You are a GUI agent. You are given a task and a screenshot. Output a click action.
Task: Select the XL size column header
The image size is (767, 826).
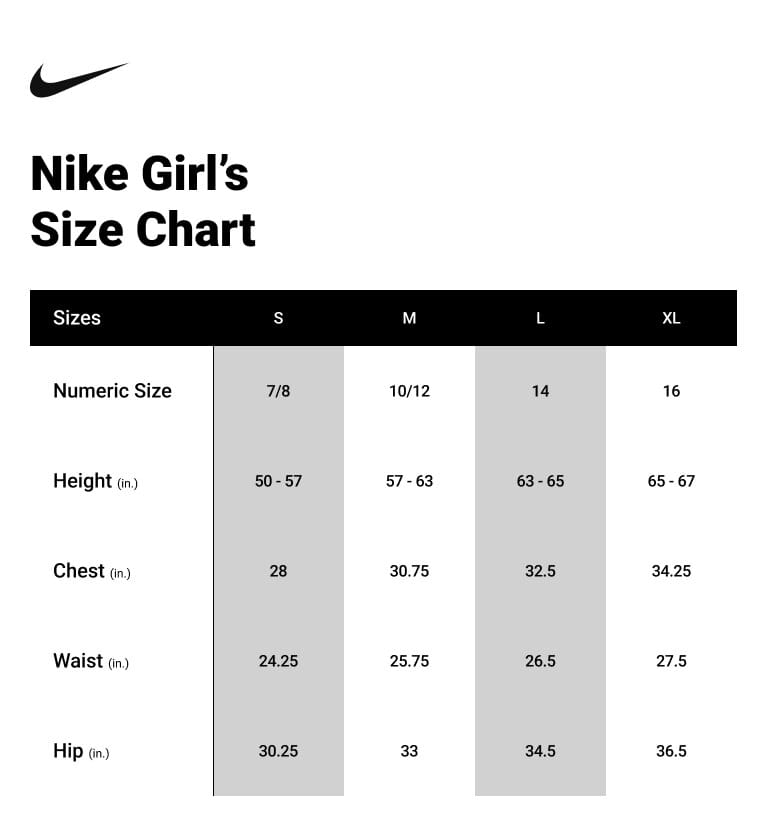coord(671,318)
